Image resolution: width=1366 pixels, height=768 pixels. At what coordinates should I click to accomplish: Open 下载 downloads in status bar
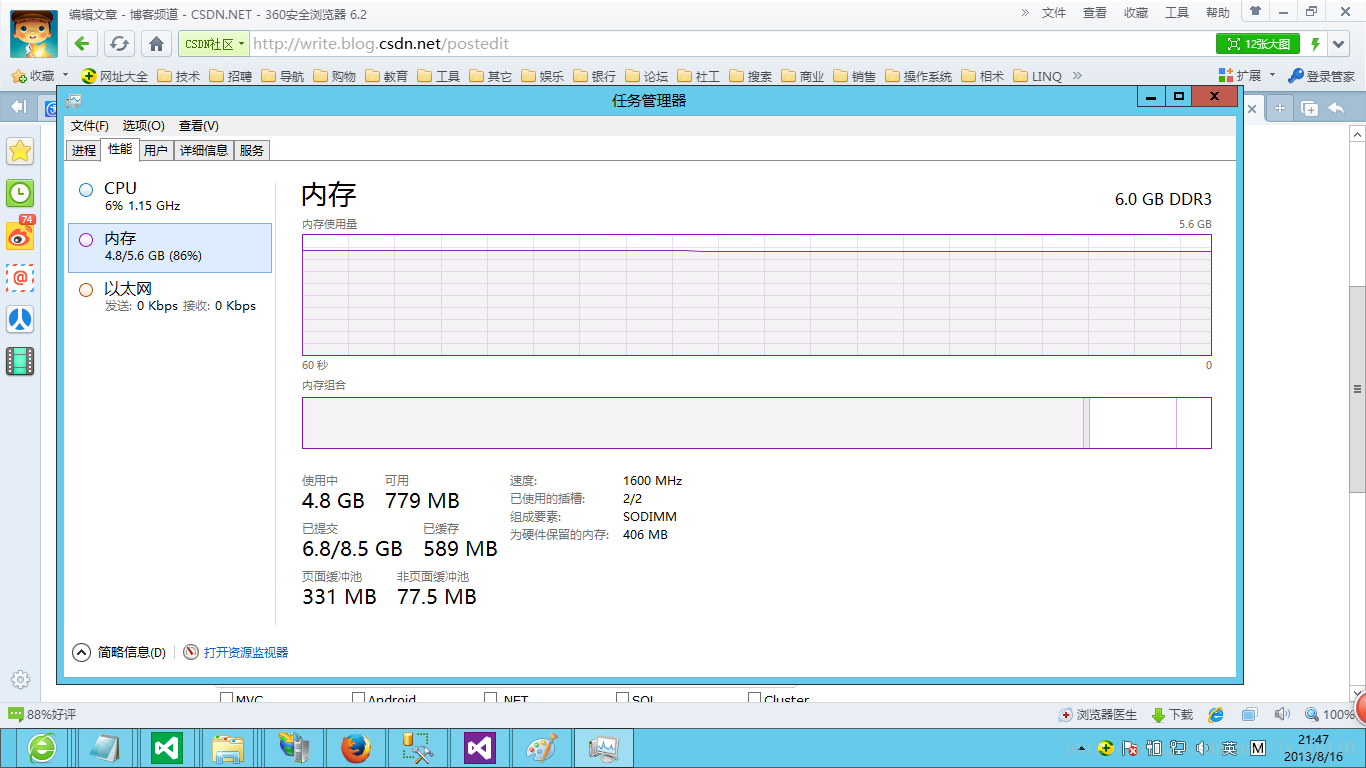click(x=1172, y=715)
